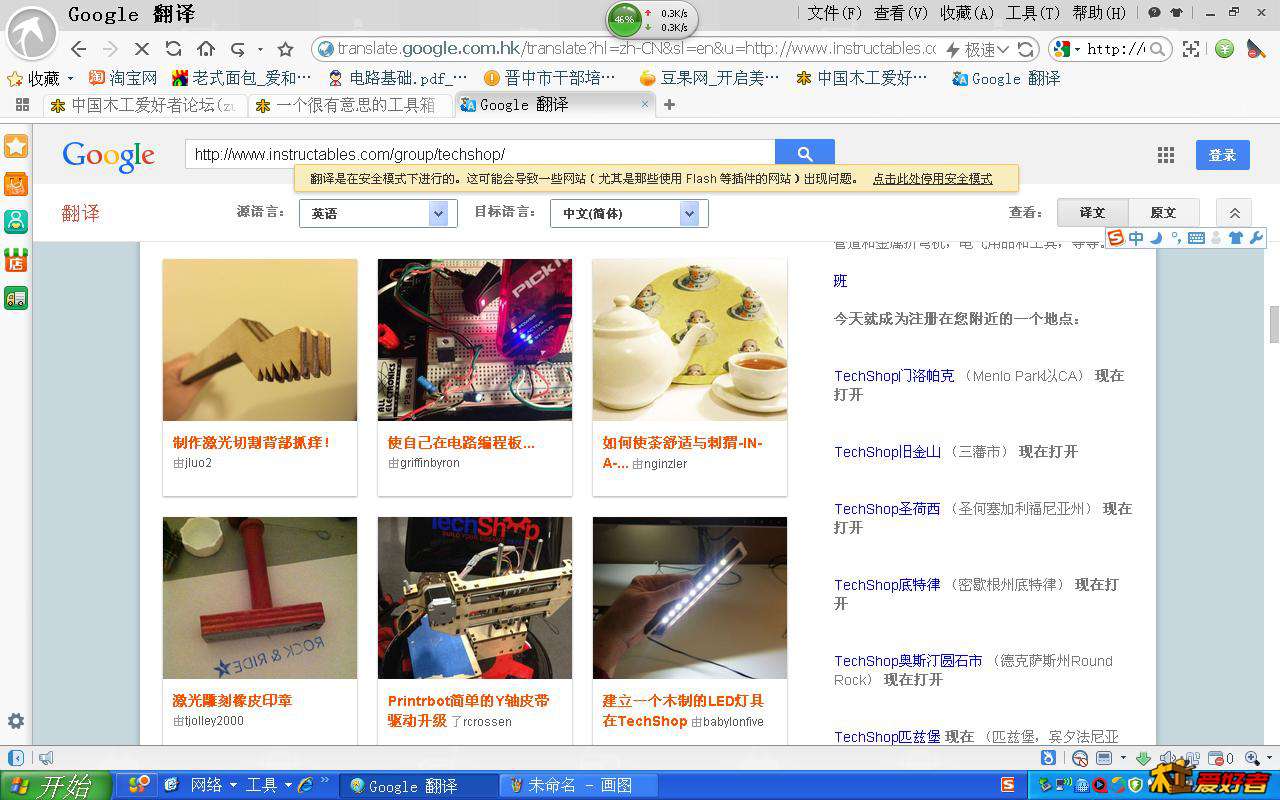Click the teapot cozy project thumbnail
Screen dimensions: 1280x800
[x=689, y=340]
